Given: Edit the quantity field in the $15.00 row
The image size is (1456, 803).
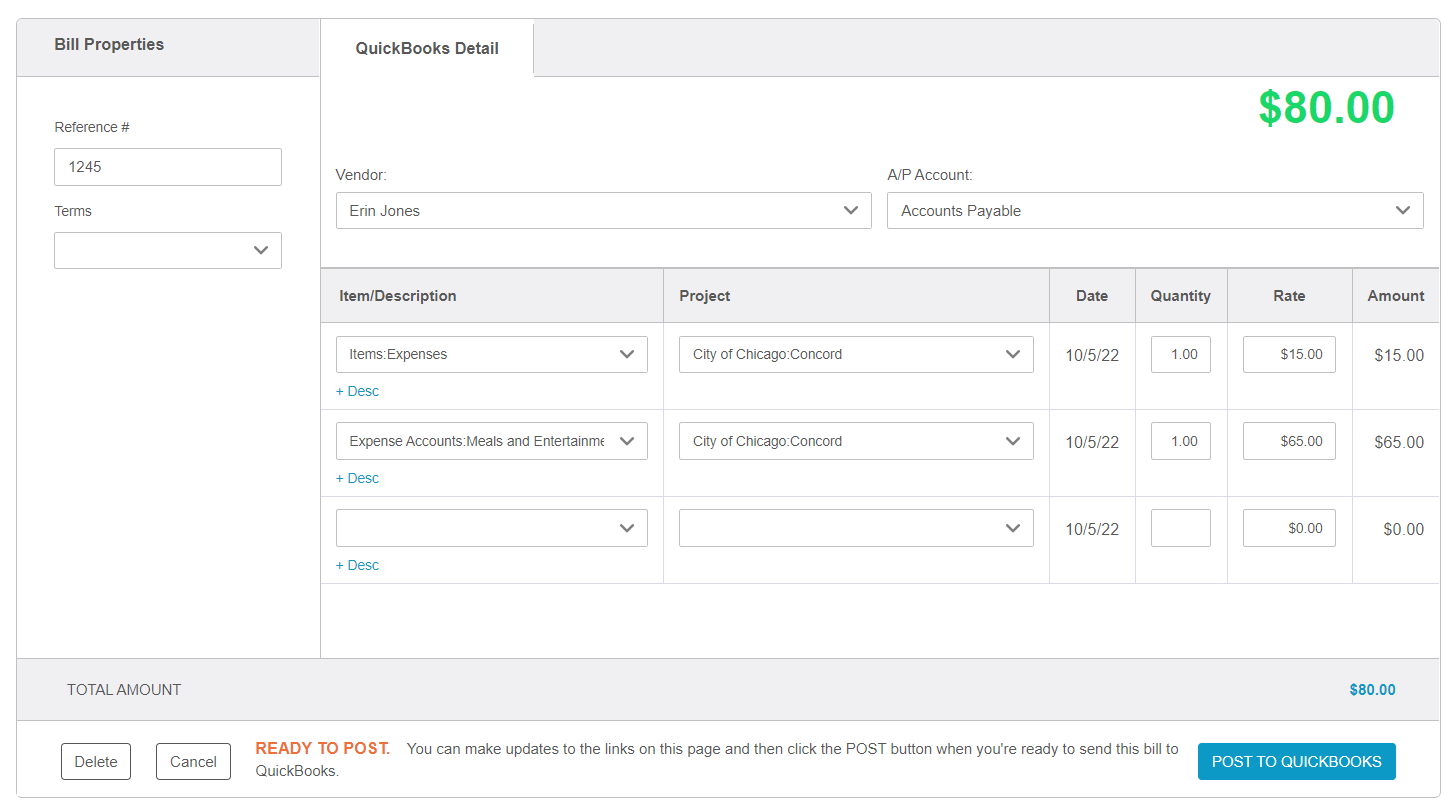Looking at the screenshot, I should 1181,354.
